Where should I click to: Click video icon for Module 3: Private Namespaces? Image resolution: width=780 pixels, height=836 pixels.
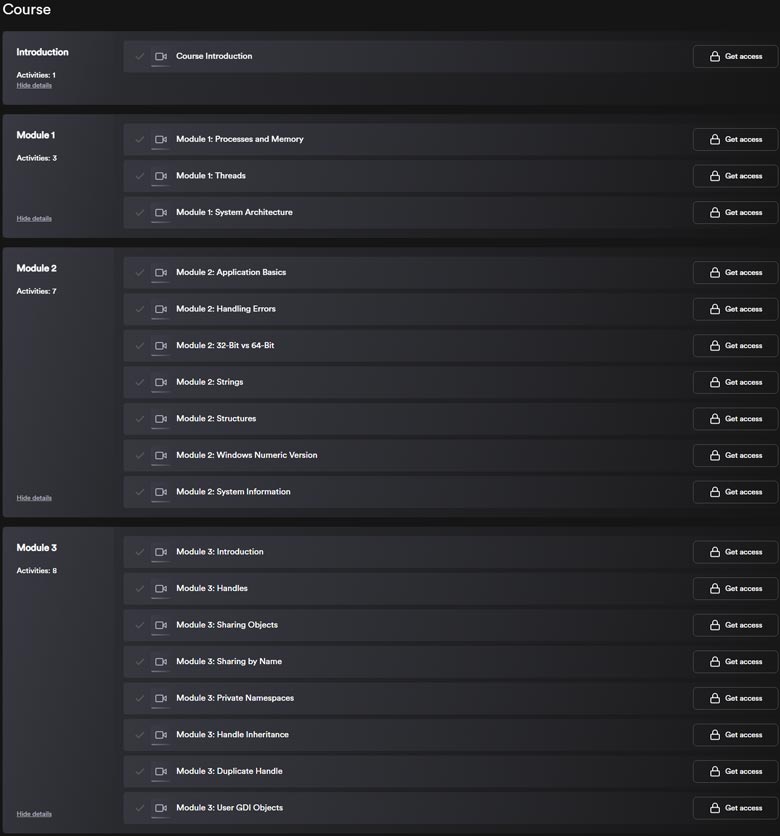[x=160, y=698]
